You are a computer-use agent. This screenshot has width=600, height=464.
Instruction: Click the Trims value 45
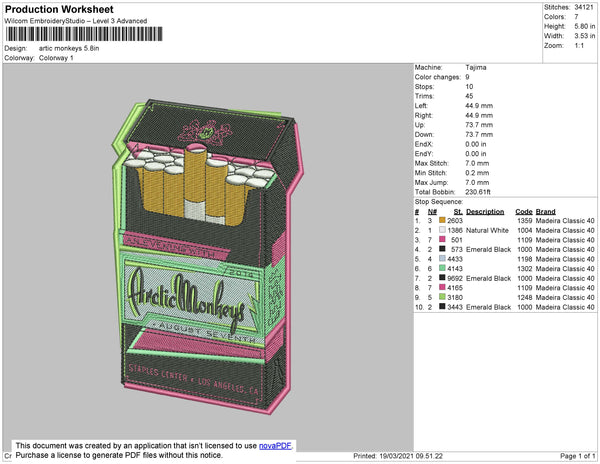(469, 96)
